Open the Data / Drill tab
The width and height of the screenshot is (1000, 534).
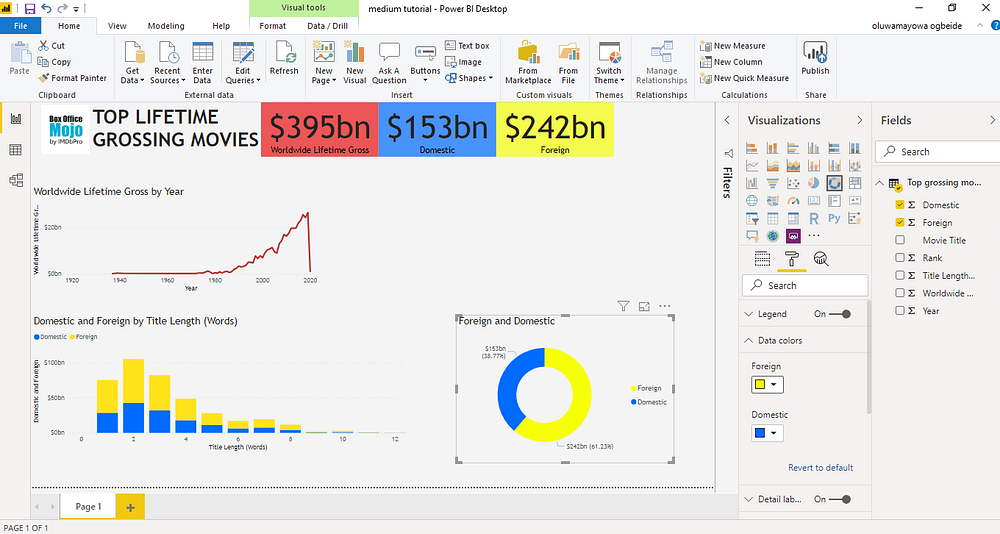327,26
